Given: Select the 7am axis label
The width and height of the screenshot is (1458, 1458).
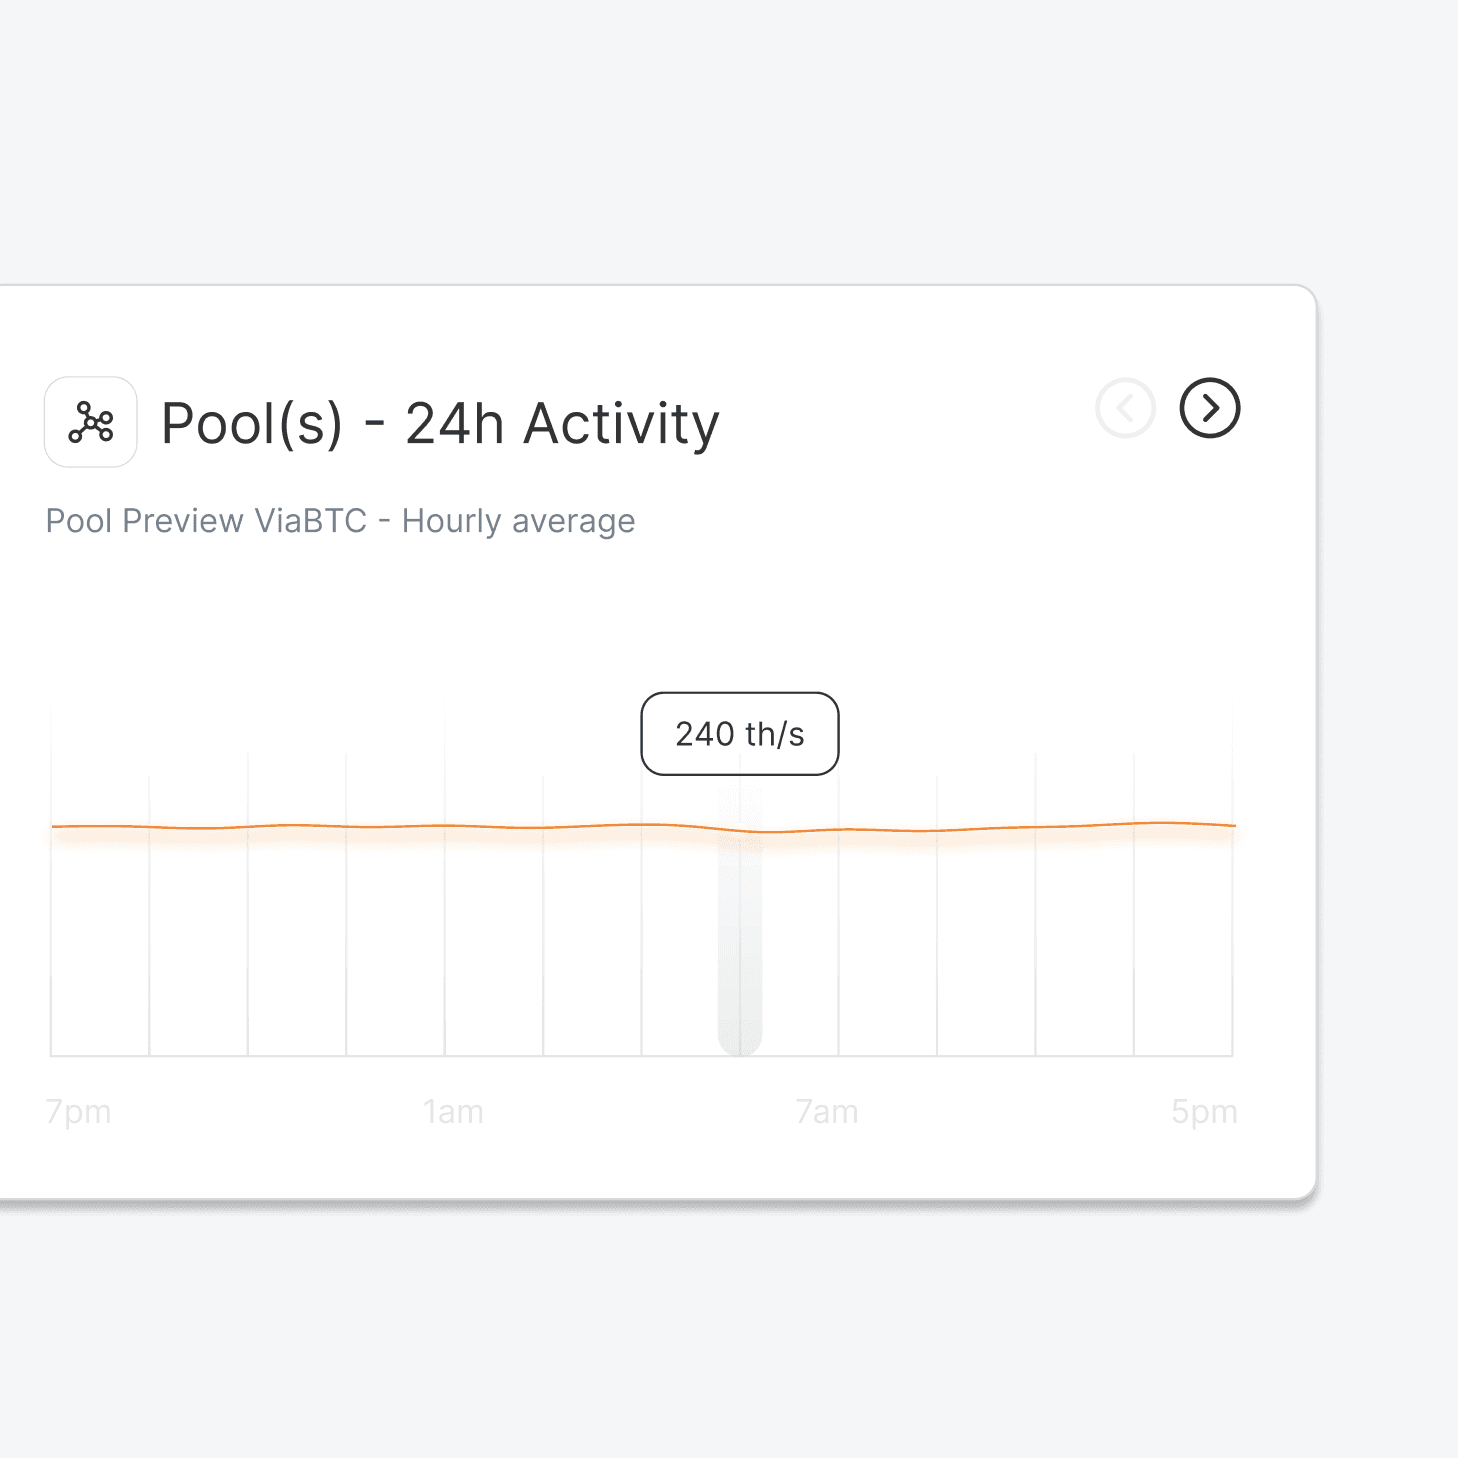Looking at the screenshot, I should (x=827, y=1112).
